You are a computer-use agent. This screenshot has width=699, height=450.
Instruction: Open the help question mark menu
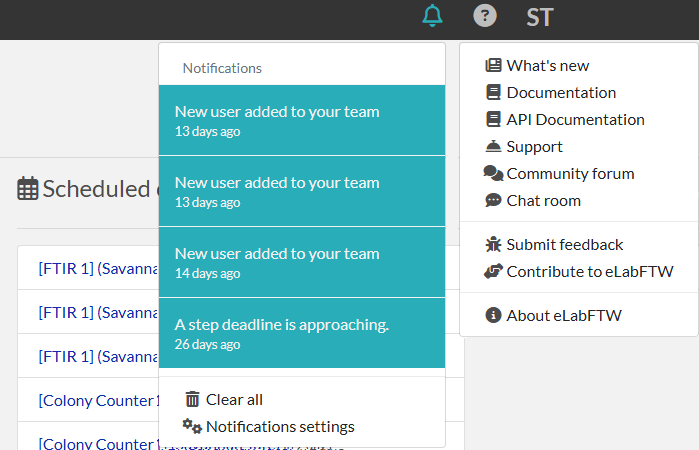pos(485,16)
